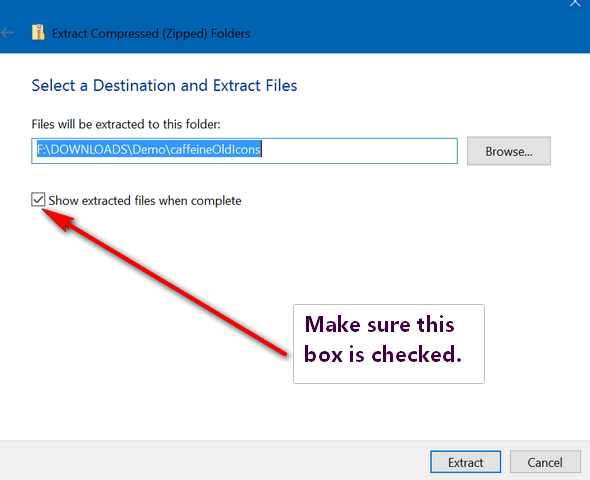Viewport: 590px width, 480px height.
Task: Open the Browse... folder picker
Action: click(509, 151)
